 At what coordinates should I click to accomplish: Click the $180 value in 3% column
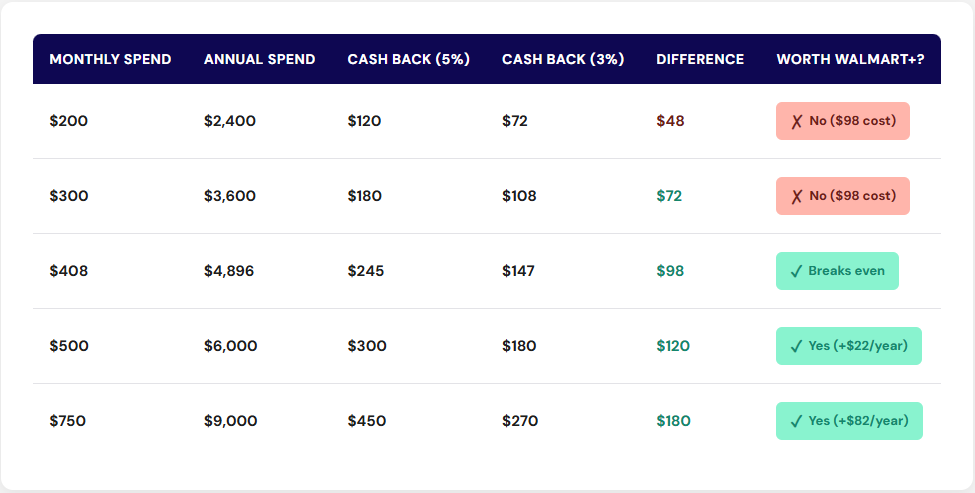[x=519, y=346]
